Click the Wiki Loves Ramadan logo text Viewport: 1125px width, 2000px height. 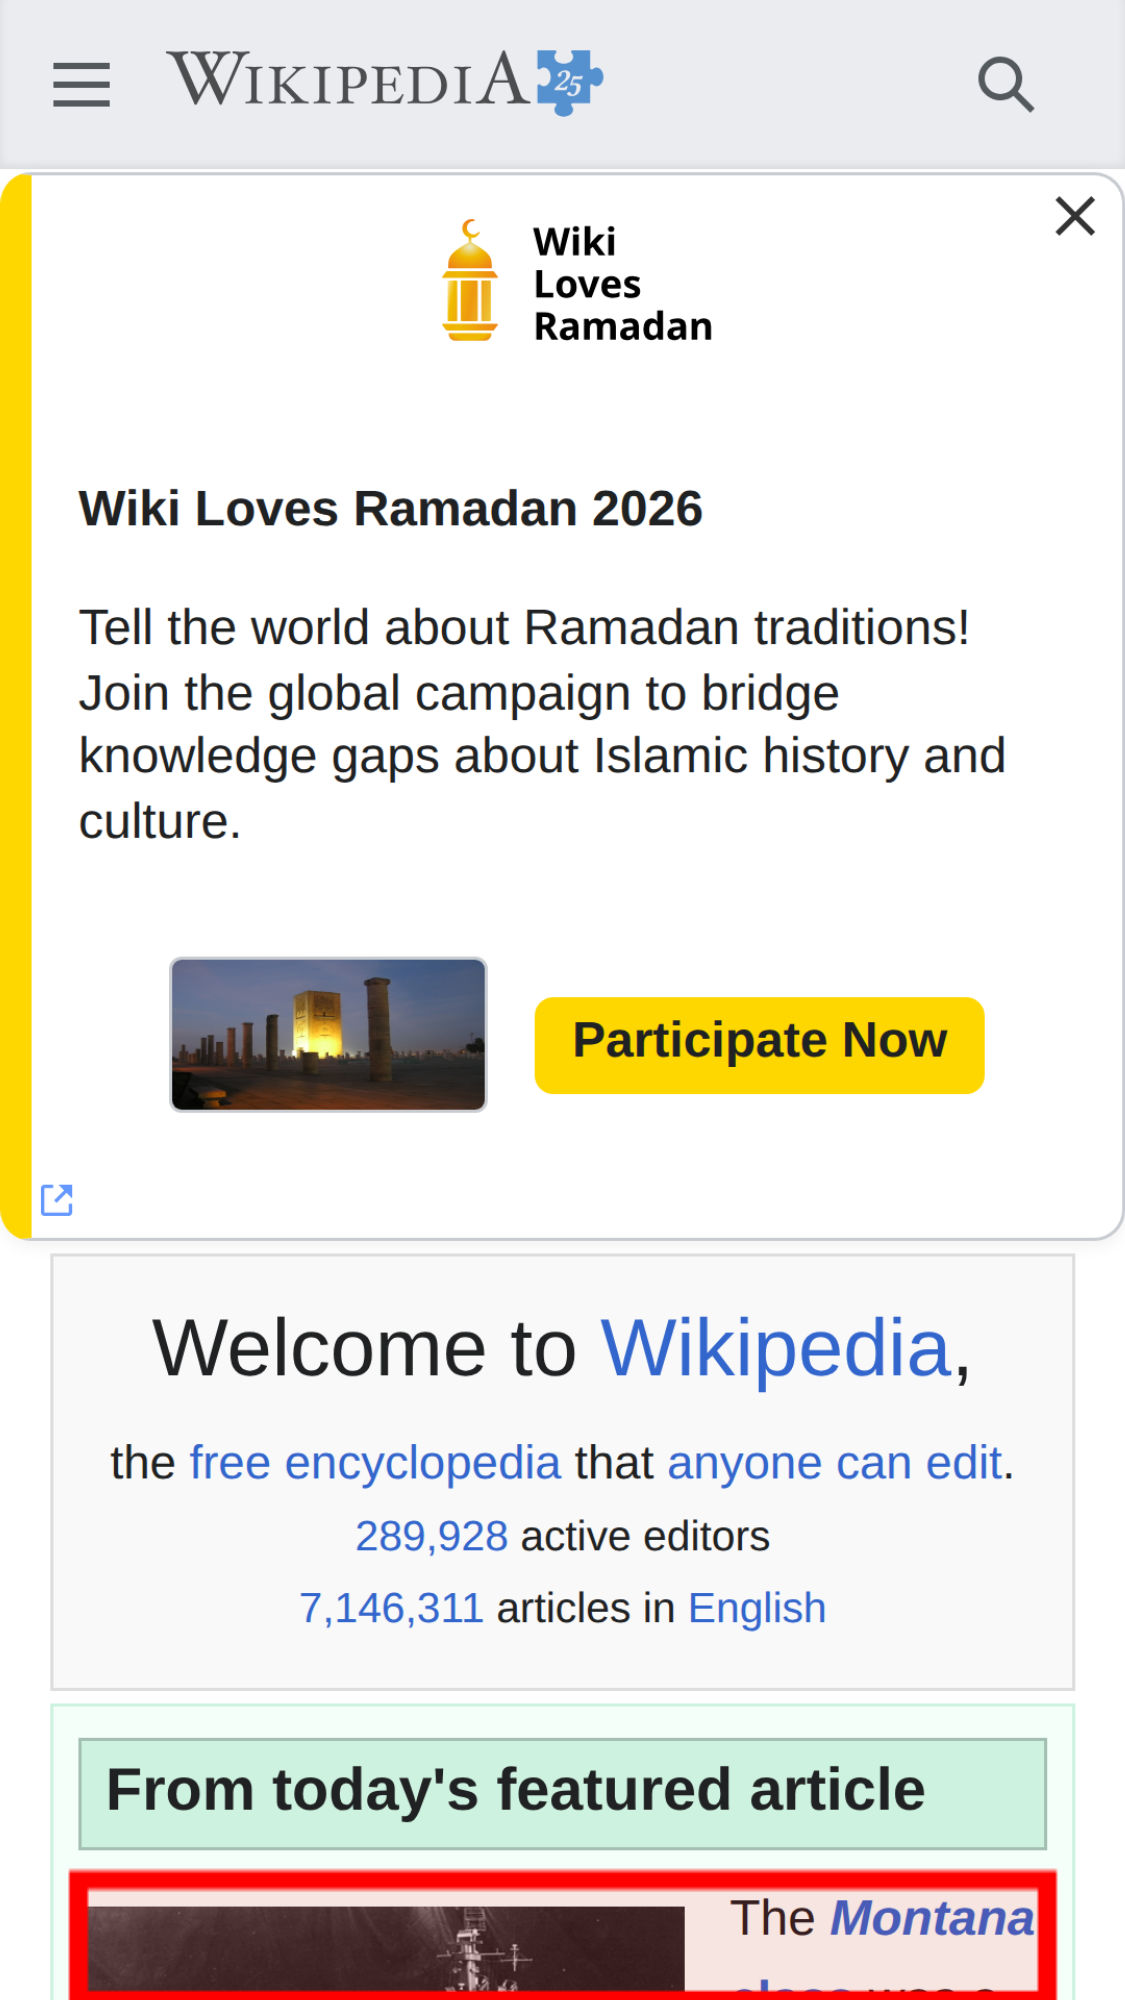tap(622, 284)
